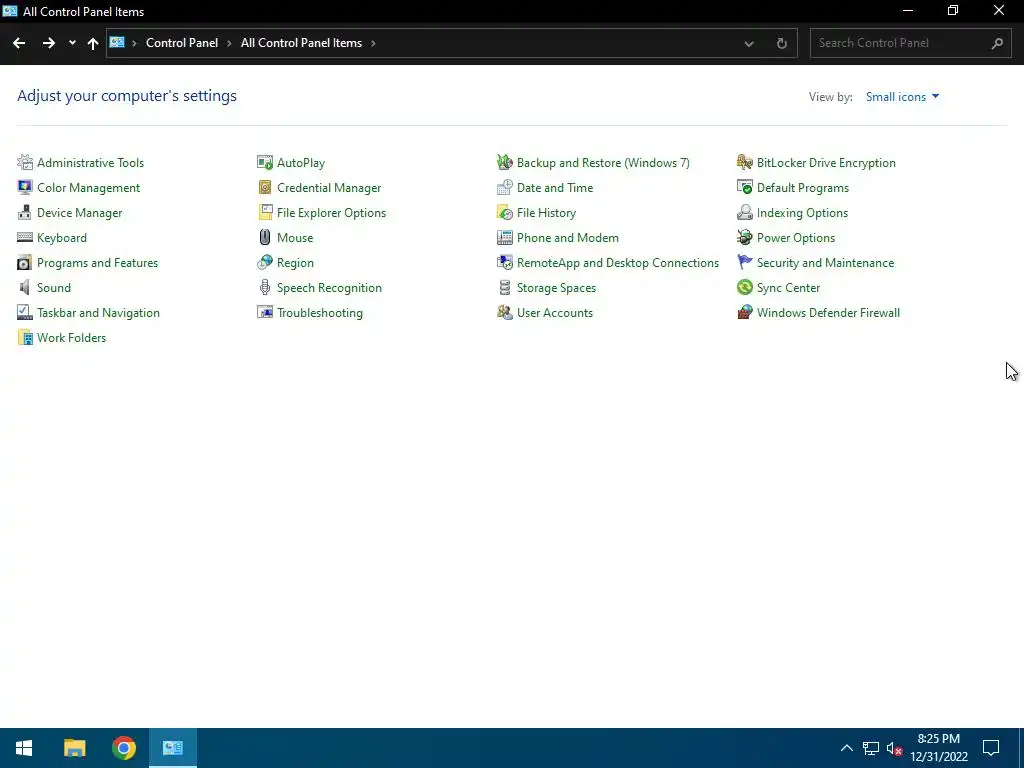Click the search magnifier icon
This screenshot has width=1024, height=768.
pos(997,43)
